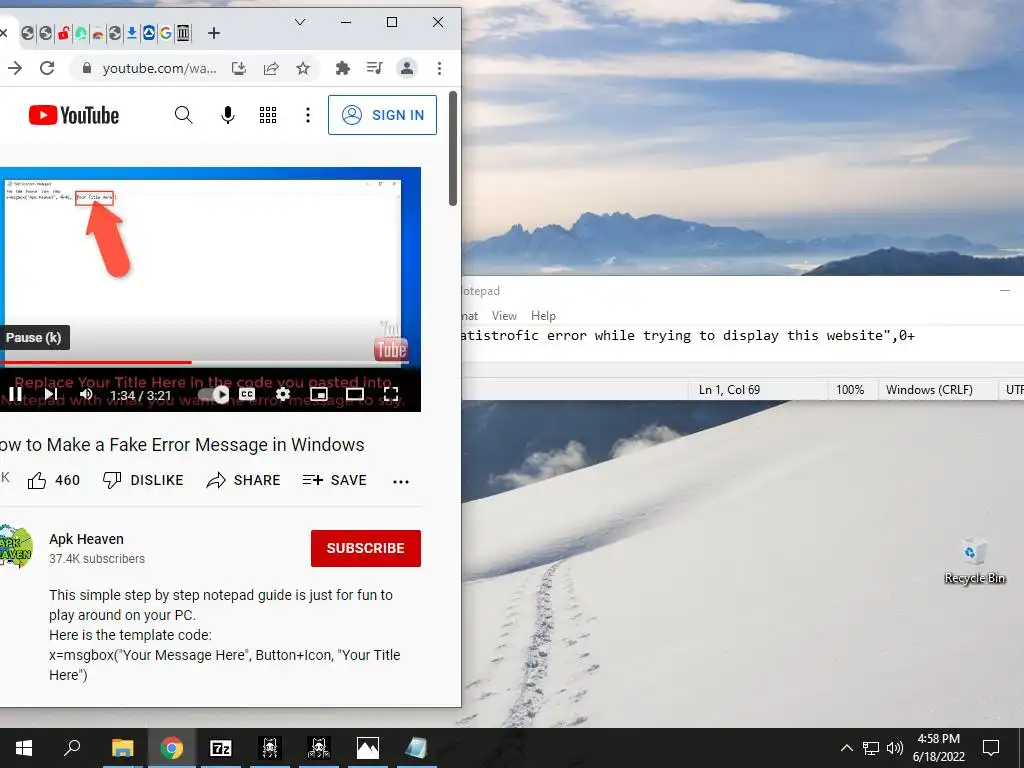Switch to the rainbow icon tab
Image resolution: width=1024 pixels, height=768 pixels.
[x=98, y=33]
